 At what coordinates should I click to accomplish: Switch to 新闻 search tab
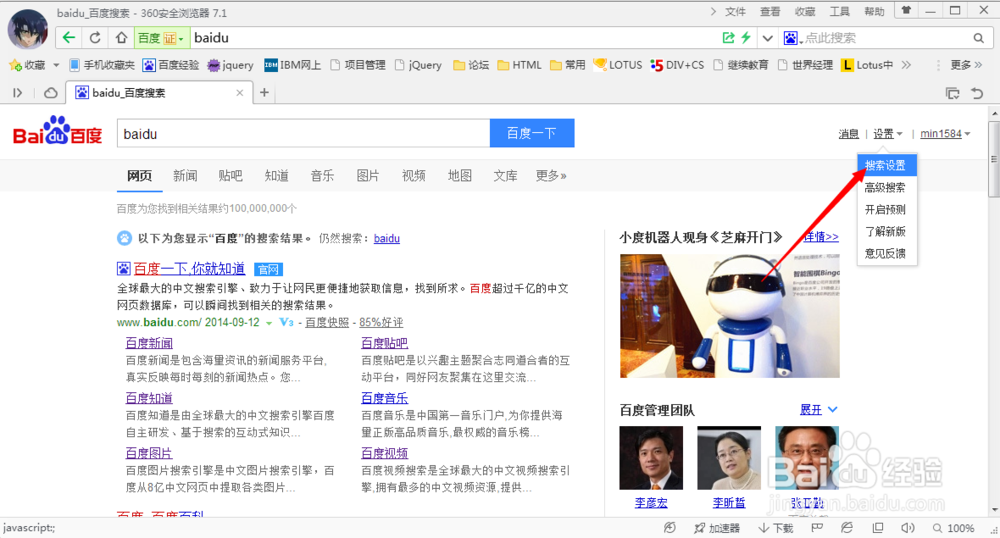tap(185, 175)
